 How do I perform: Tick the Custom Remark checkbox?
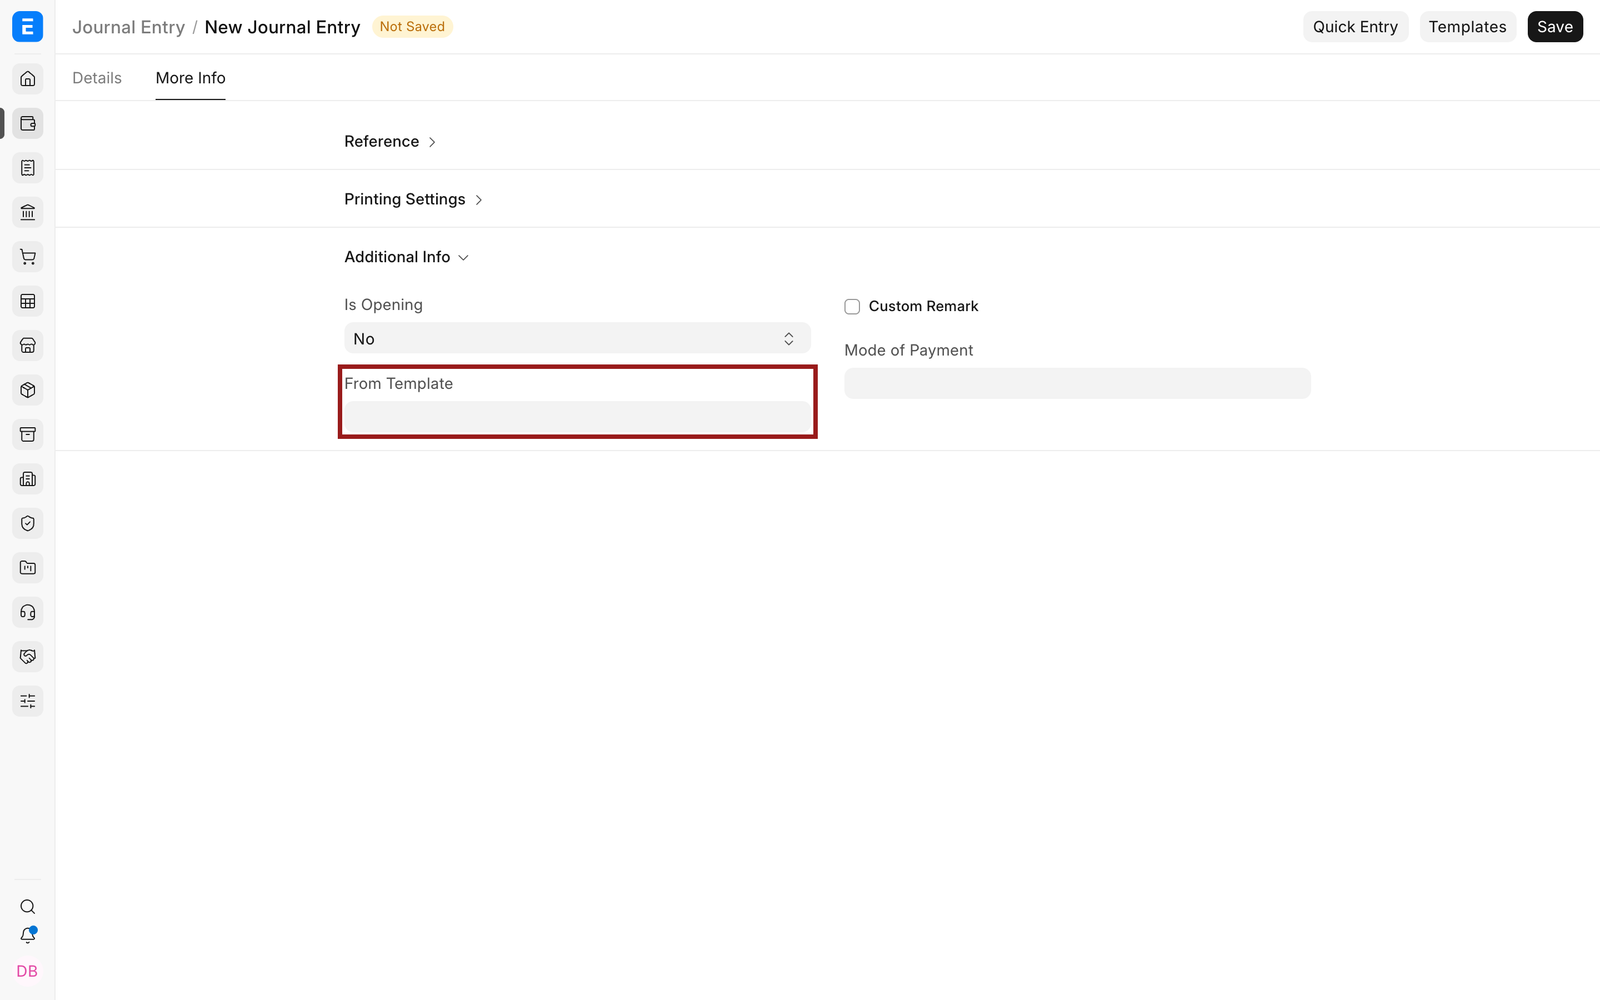pyautogui.click(x=852, y=306)
